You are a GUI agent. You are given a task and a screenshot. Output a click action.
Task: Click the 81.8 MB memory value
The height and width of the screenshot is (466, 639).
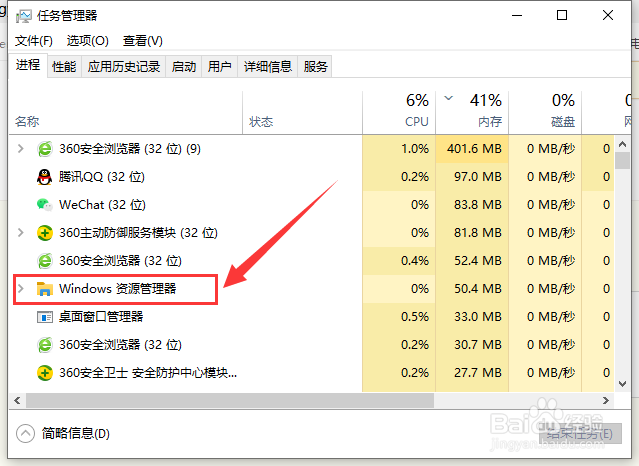(478, 233)
